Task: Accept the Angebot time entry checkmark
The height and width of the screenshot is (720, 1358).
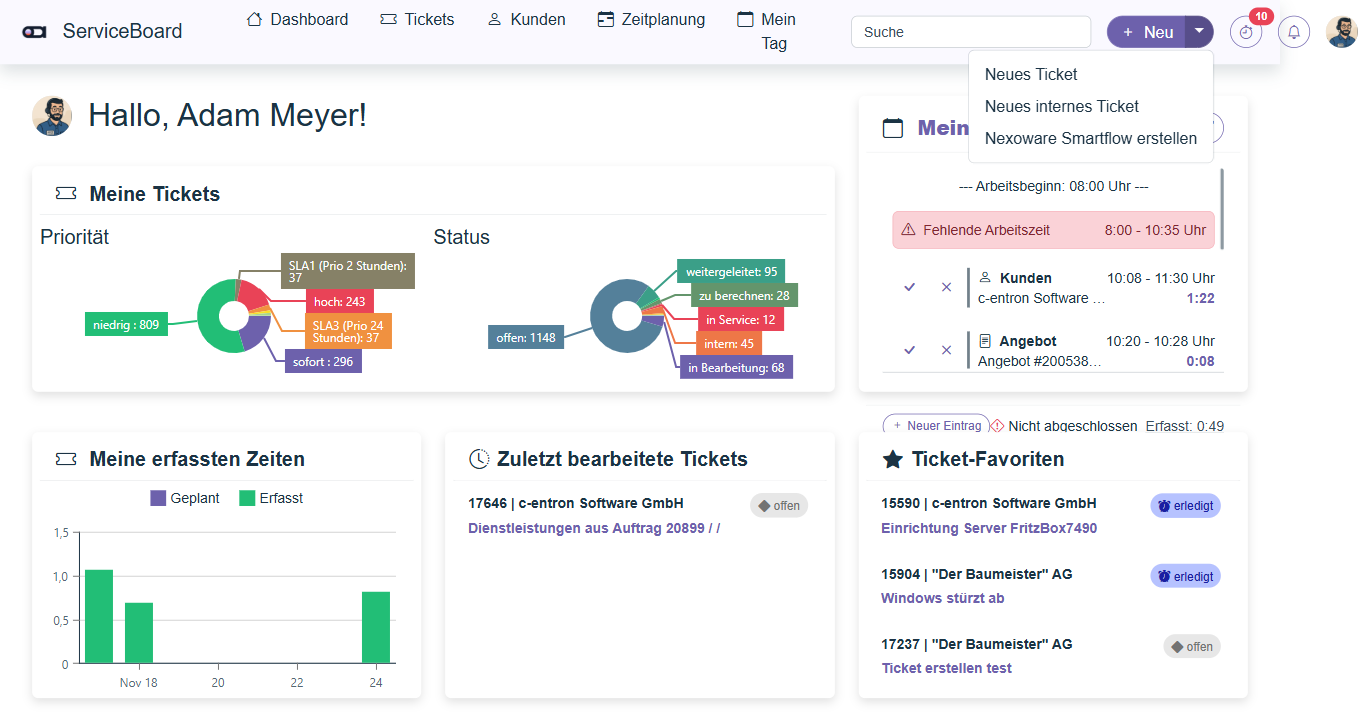Action: (x=909, y=350)
